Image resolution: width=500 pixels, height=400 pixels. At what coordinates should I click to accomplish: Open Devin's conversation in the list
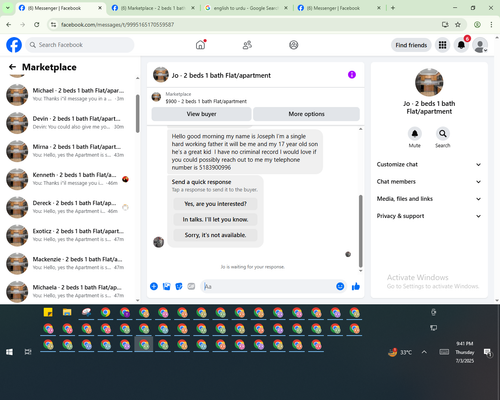[68, 123]
